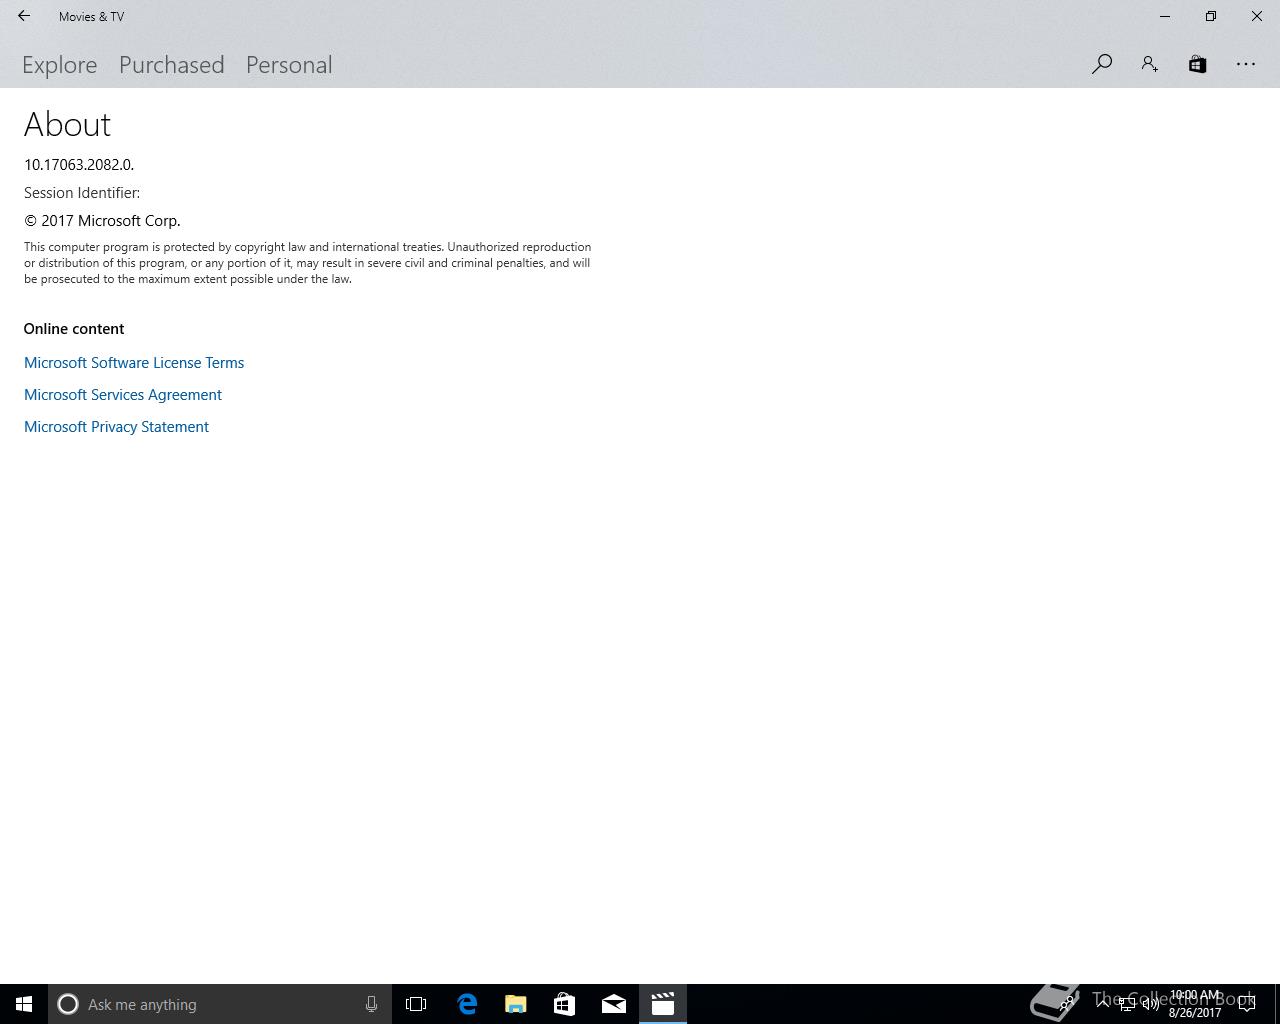
Task: Click the sign-in account icon
Action: [1150, 64]
